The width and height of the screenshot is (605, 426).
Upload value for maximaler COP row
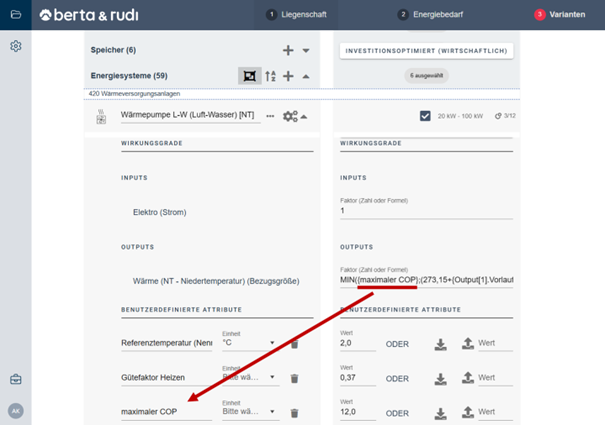[468, 412]
